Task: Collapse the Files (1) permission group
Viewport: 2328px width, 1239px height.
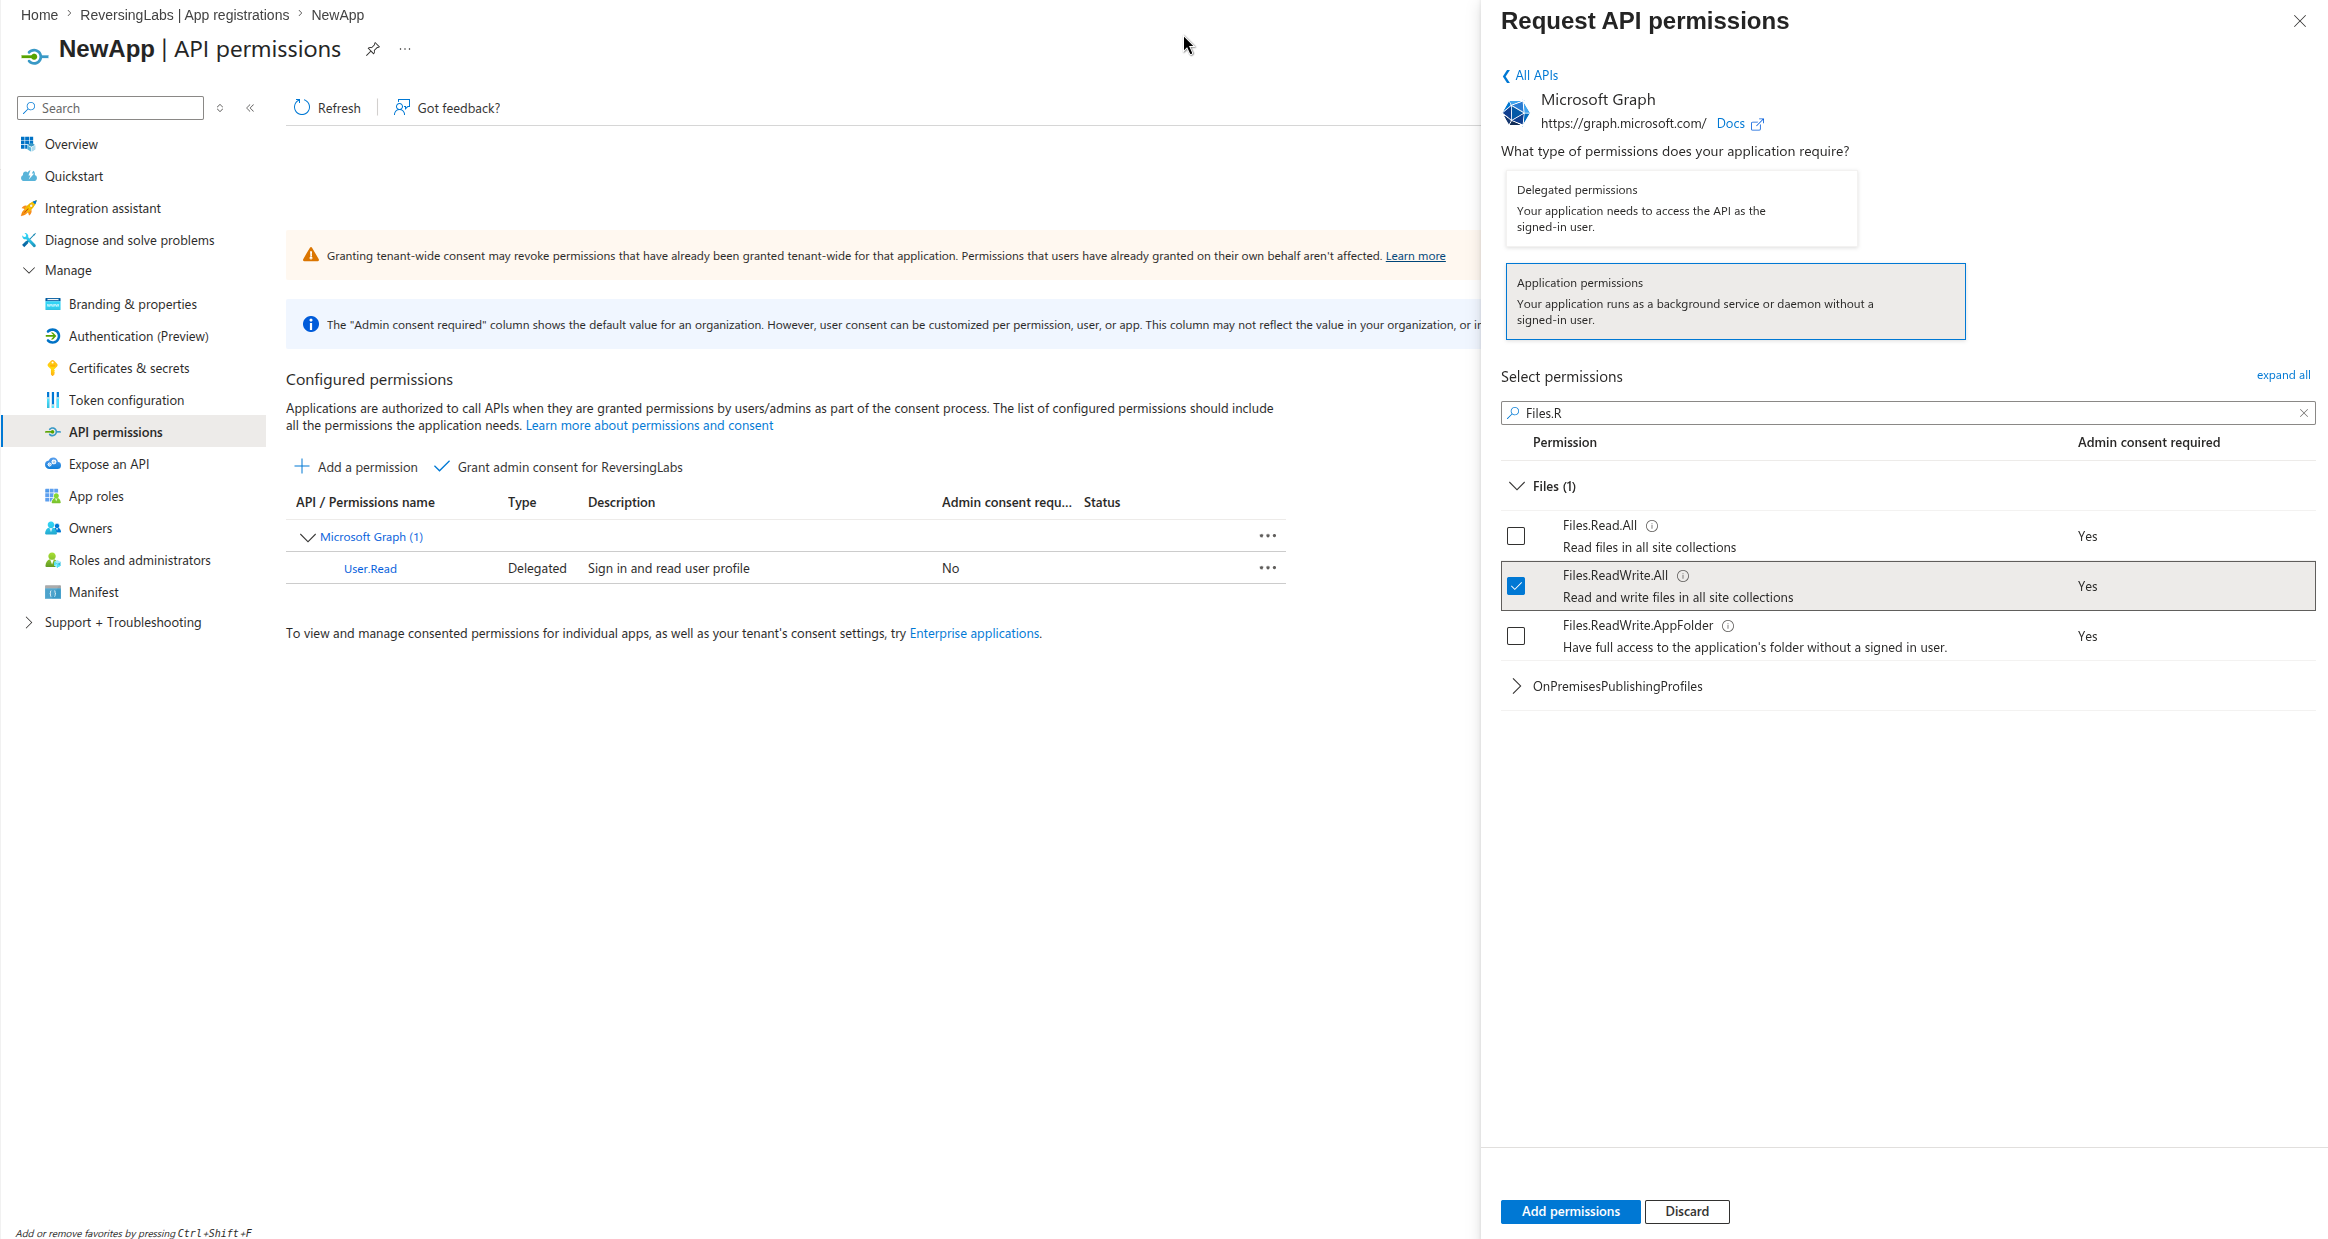Action: [x=1517, y=486]
